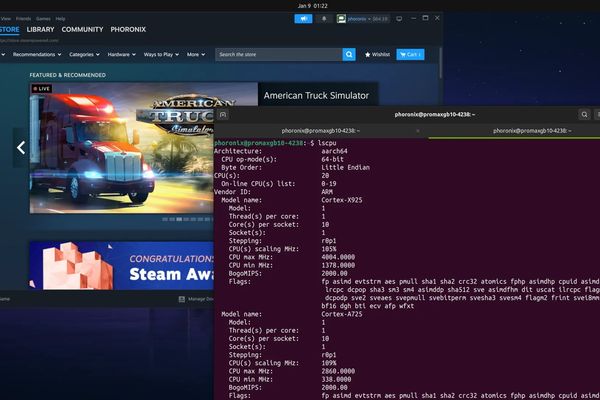Image resolution: width=600 pixels, height=400 pixels.
Task: Open the Wishlist link in Steam
Action: [377, 54]
